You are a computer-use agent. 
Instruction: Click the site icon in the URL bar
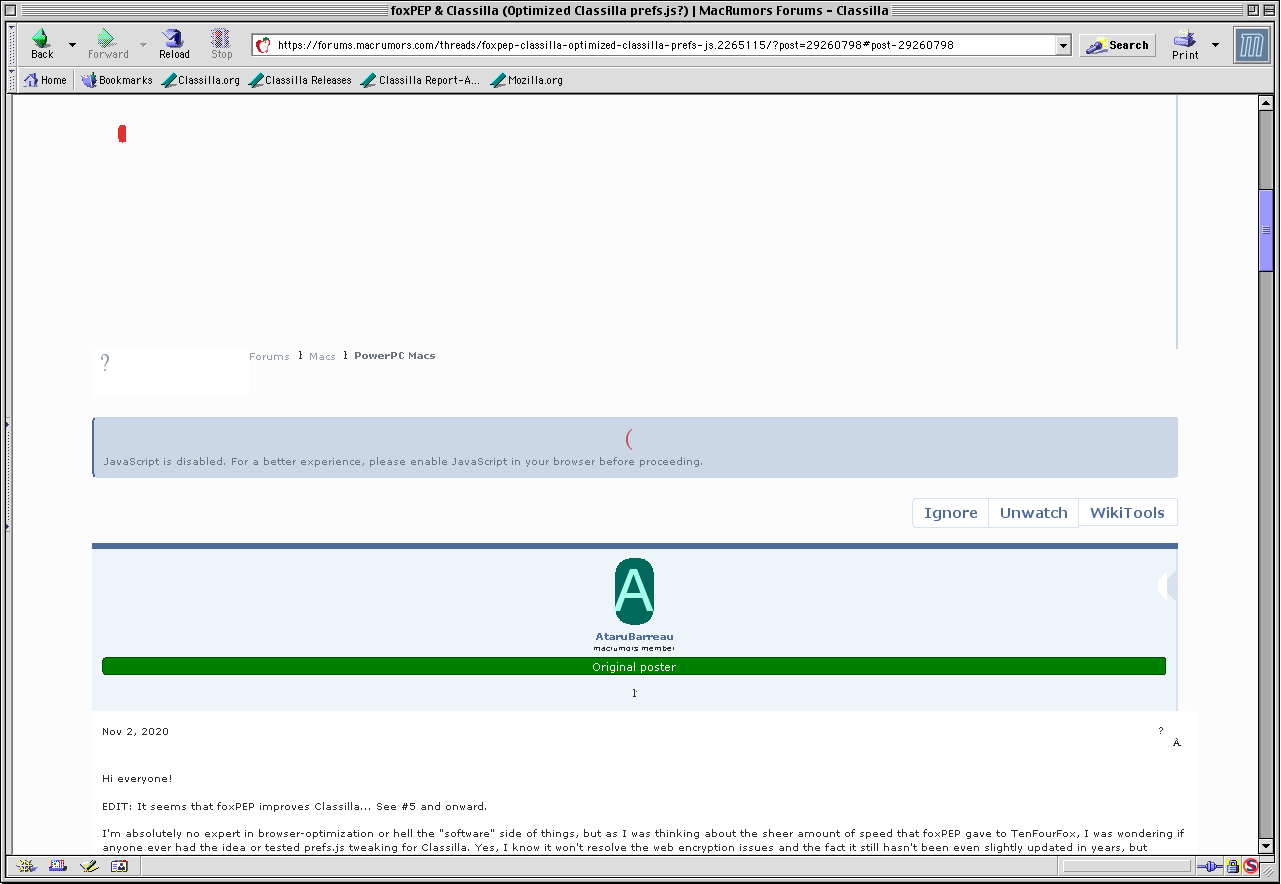point(264,45)
